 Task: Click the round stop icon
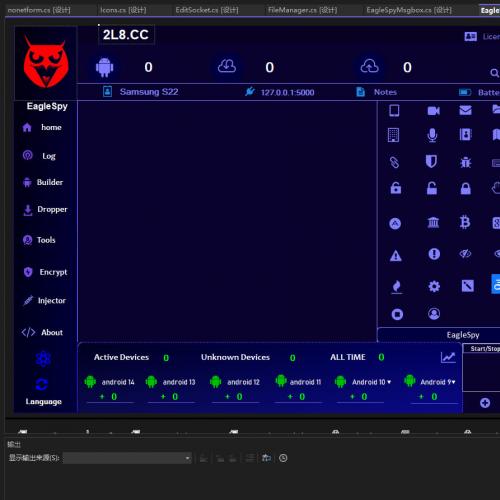coord(397,314)
